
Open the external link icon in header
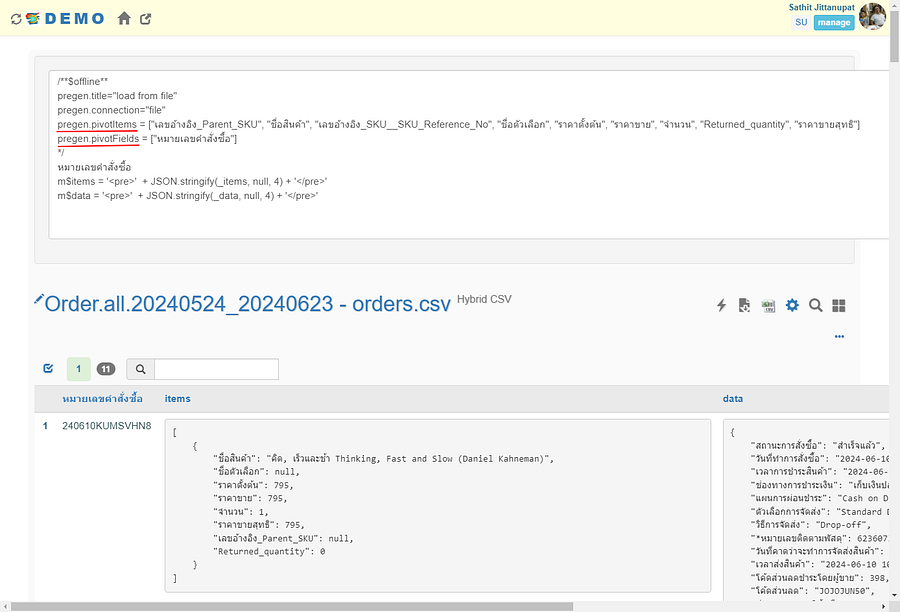(147, 19)
